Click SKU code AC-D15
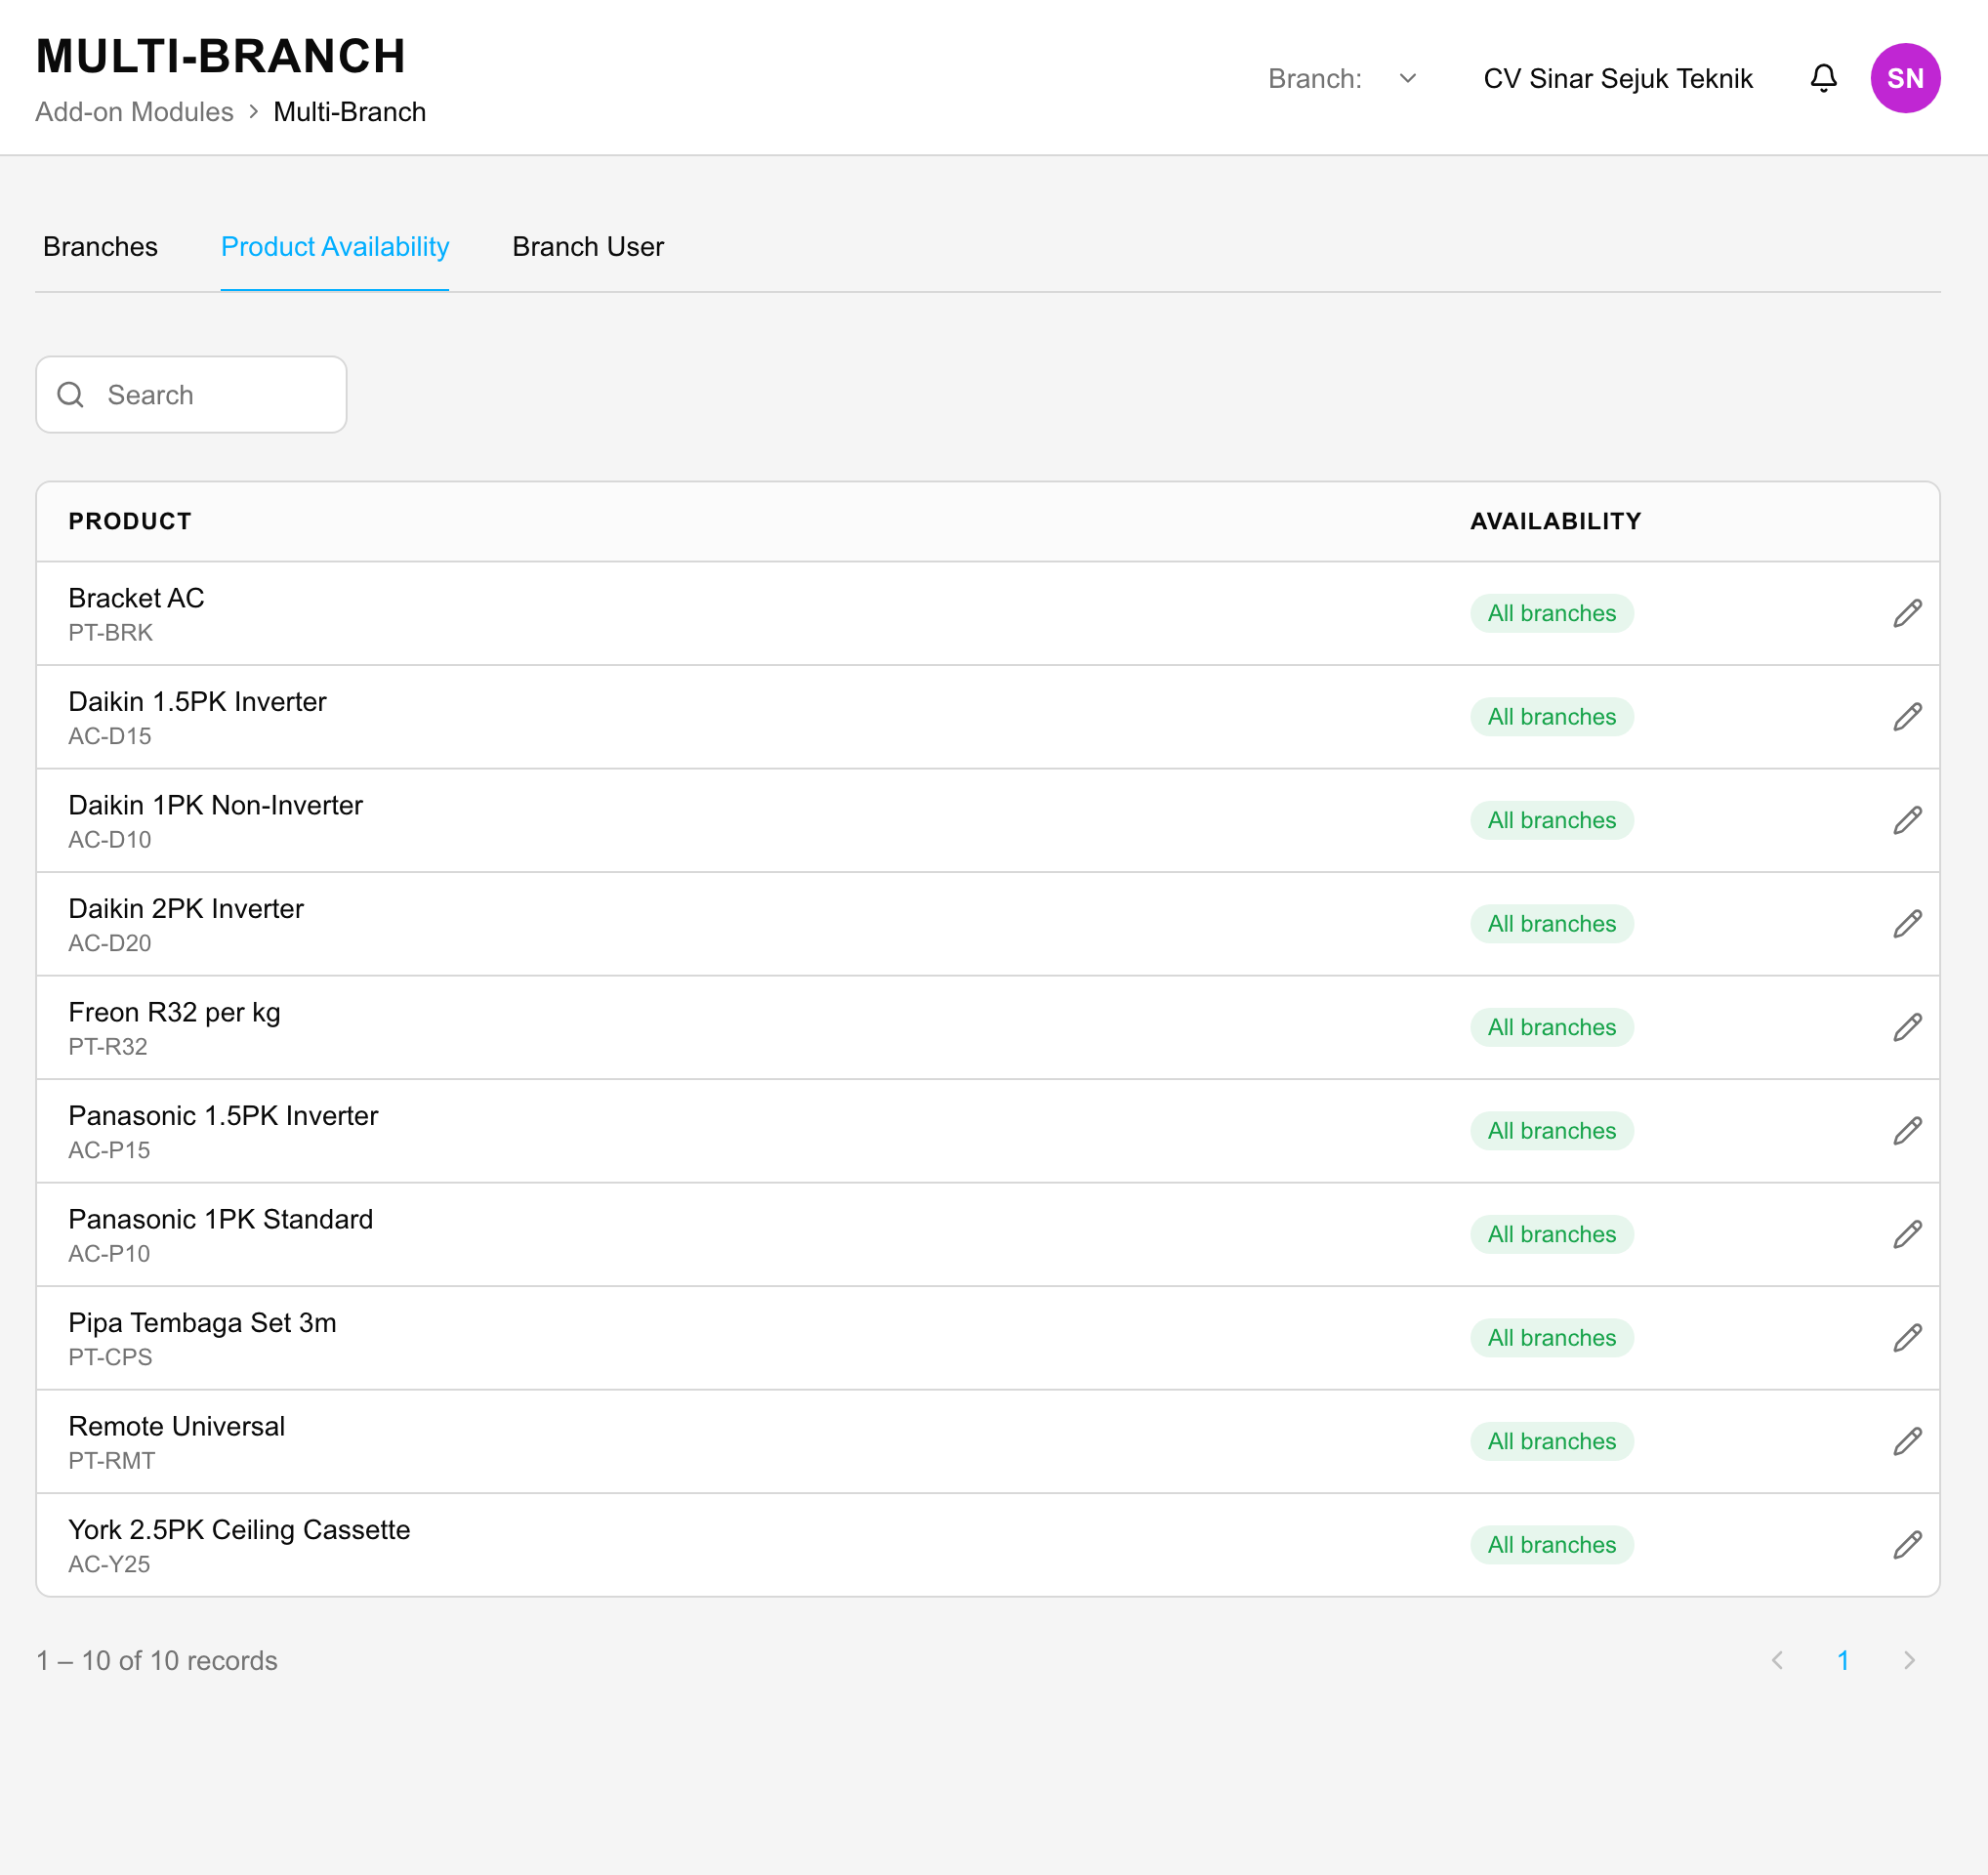Image resolution: width=1988 pixels, height=1875 pixels. pos(110,736)
